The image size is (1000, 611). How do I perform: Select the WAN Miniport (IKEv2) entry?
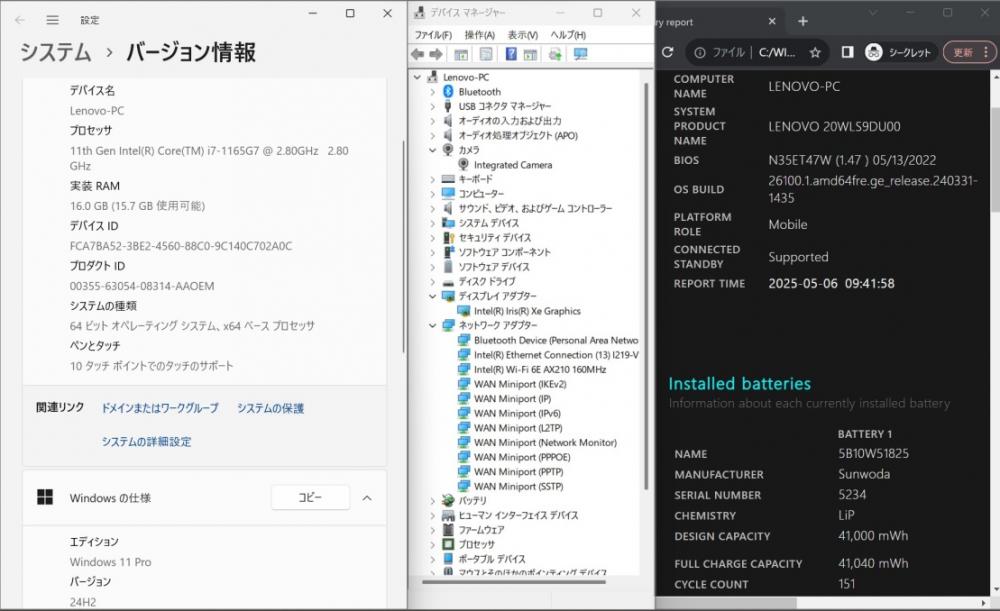pos(520,384)
